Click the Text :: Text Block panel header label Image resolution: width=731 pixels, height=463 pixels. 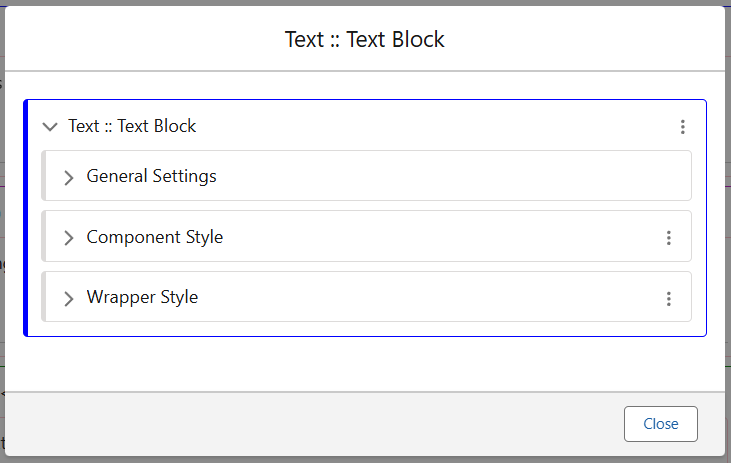pyautogui.click(x=132, y=126)
